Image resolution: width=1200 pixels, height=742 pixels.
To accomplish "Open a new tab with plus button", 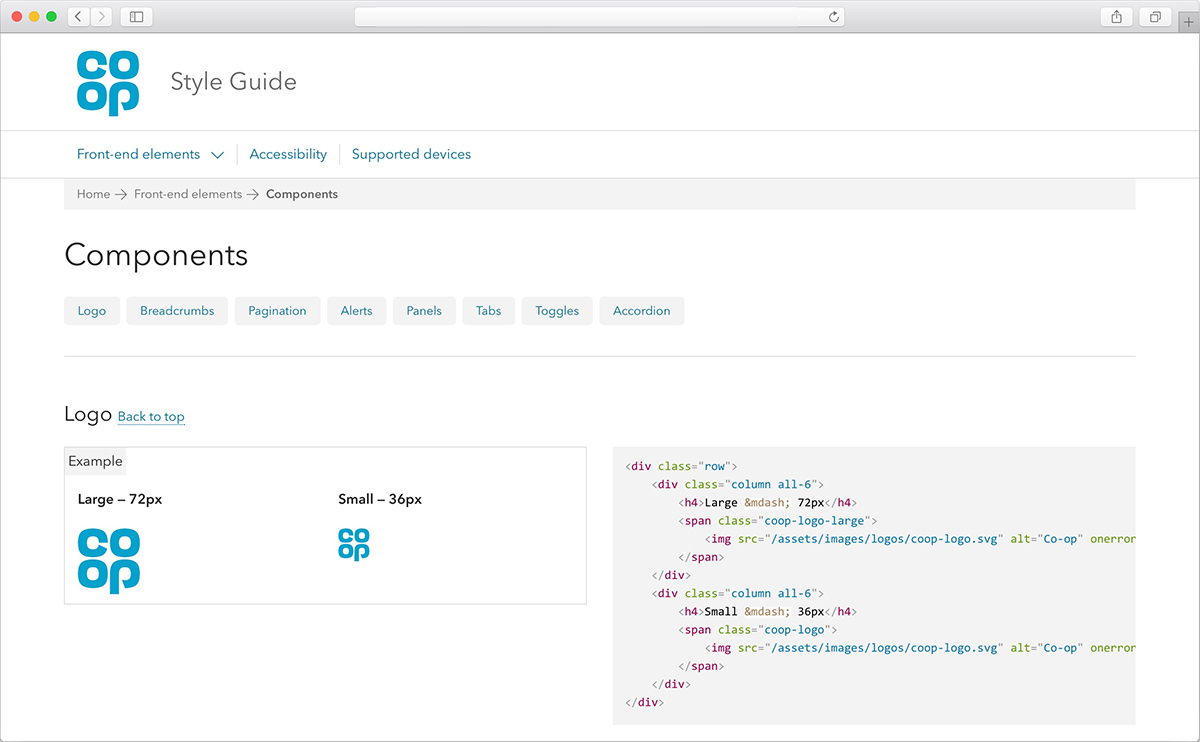I will (x=1188, y=23).
